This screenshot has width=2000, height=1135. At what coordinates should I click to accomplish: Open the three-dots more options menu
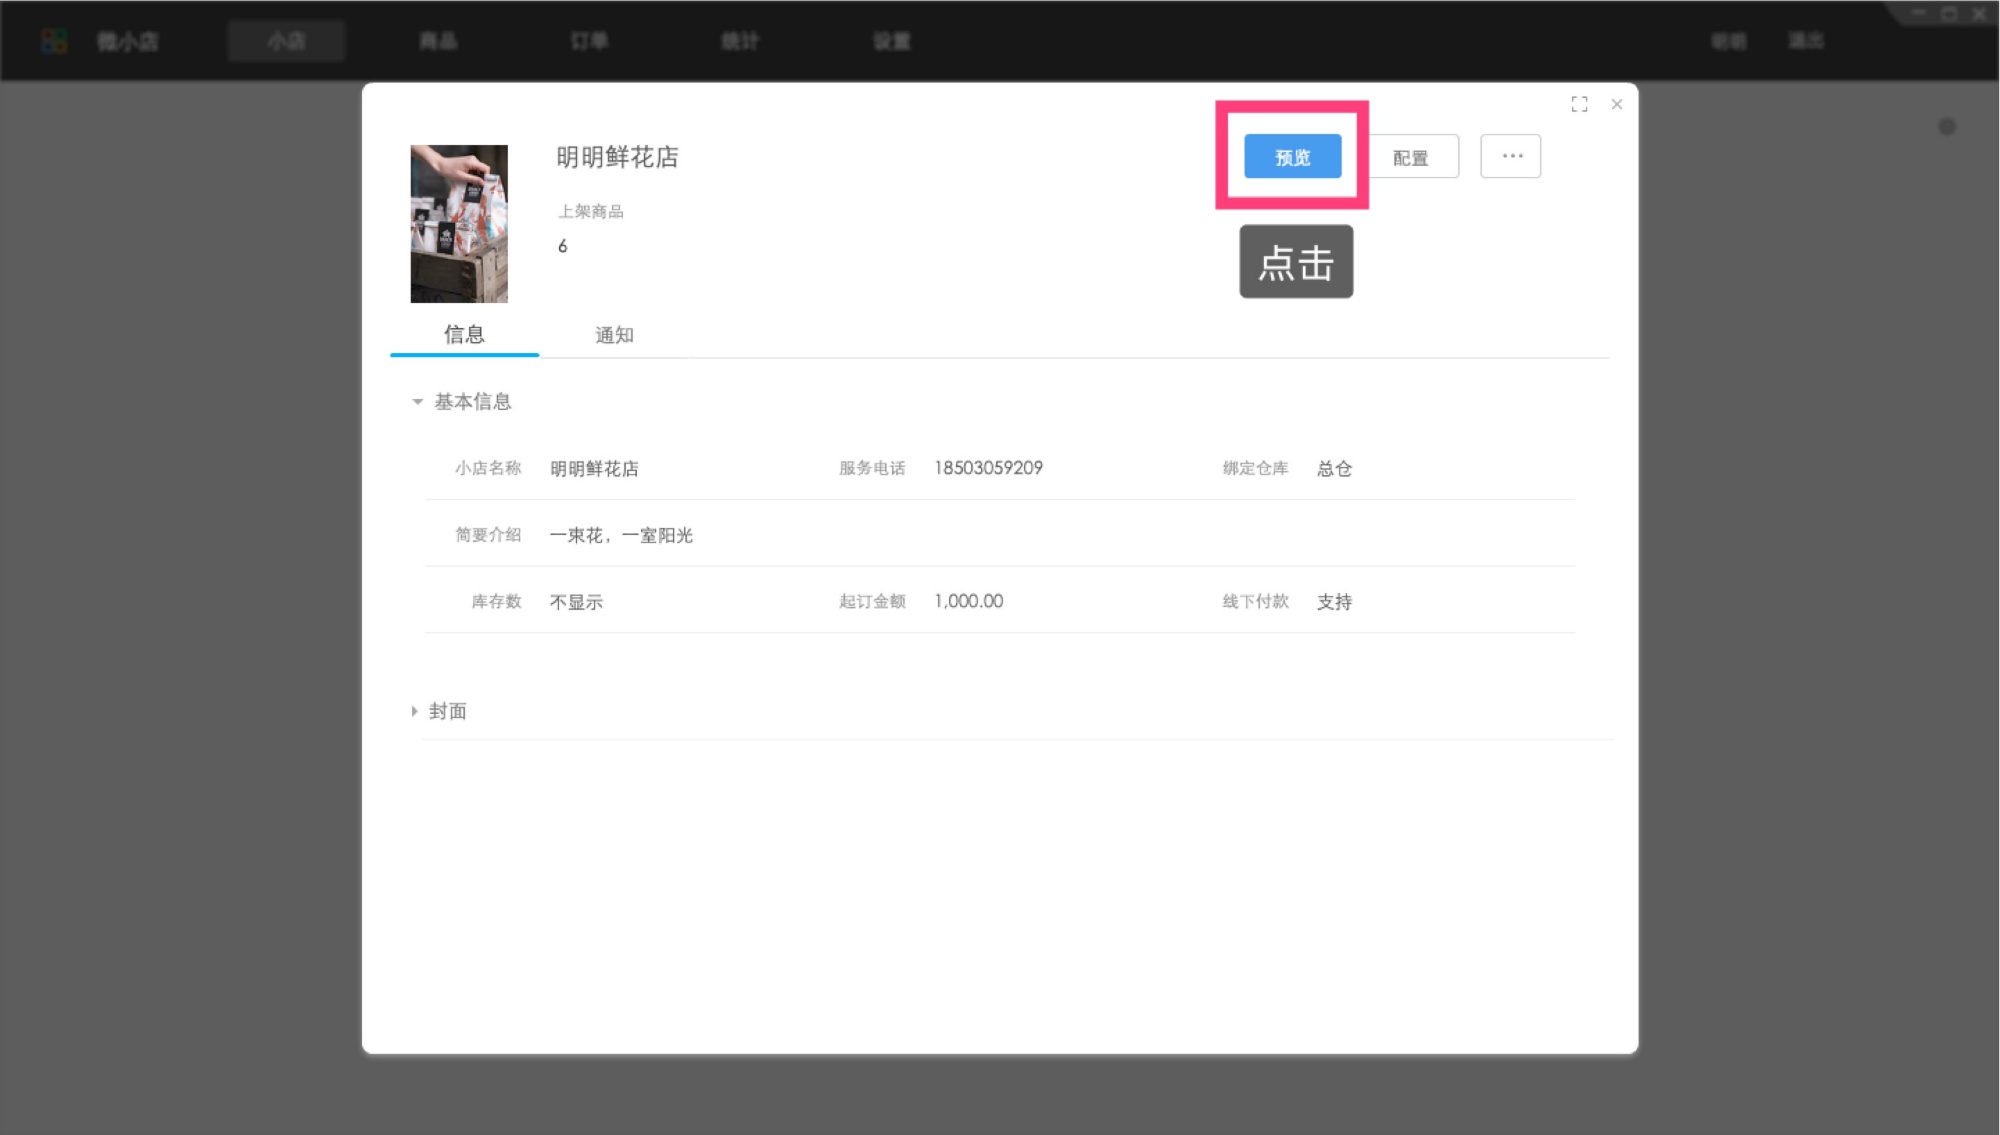1511,156
